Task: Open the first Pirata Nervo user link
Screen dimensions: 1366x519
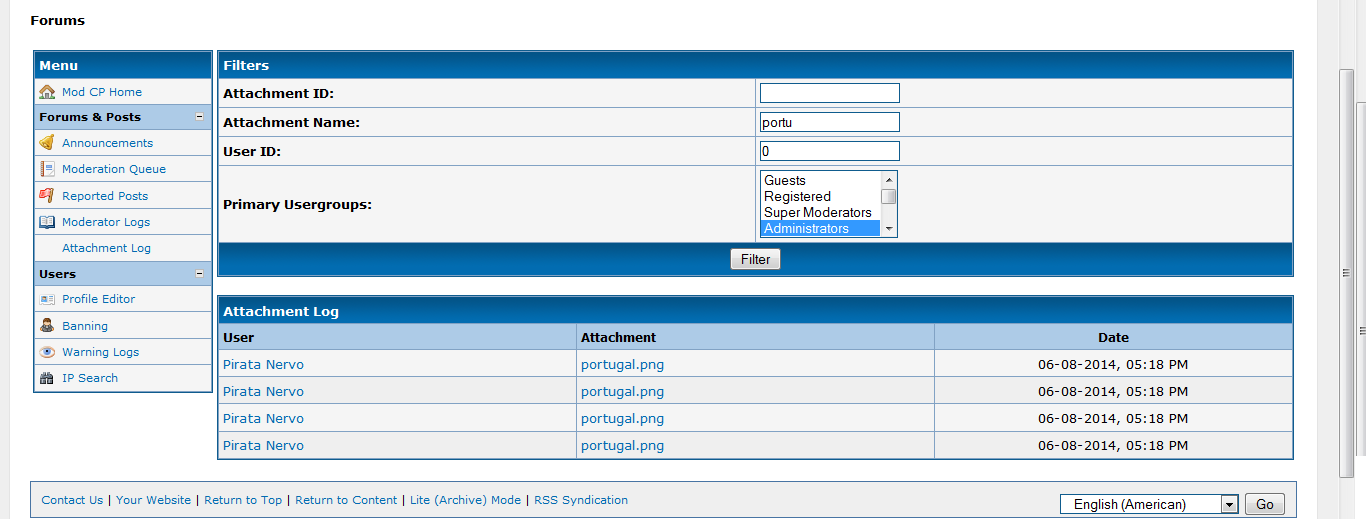Action: pyautogui.click(x=263, y=364)
